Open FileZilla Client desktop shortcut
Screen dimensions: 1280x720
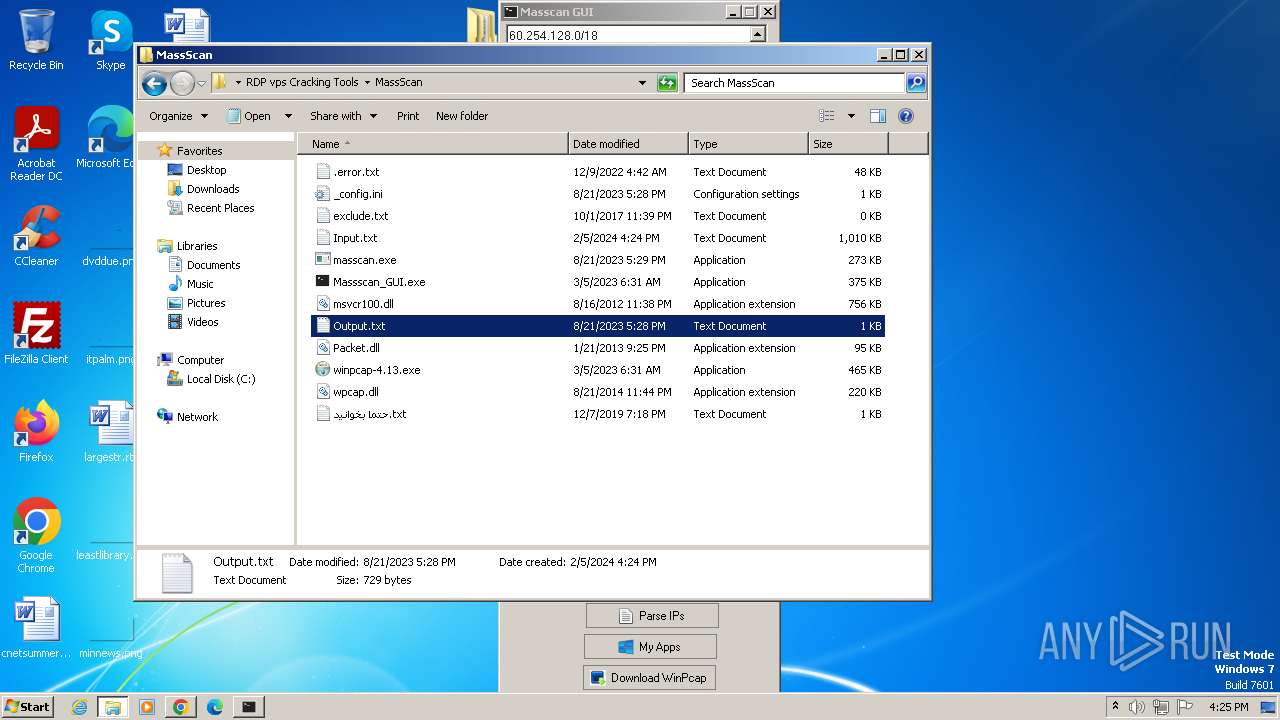(x=36, y=334)
